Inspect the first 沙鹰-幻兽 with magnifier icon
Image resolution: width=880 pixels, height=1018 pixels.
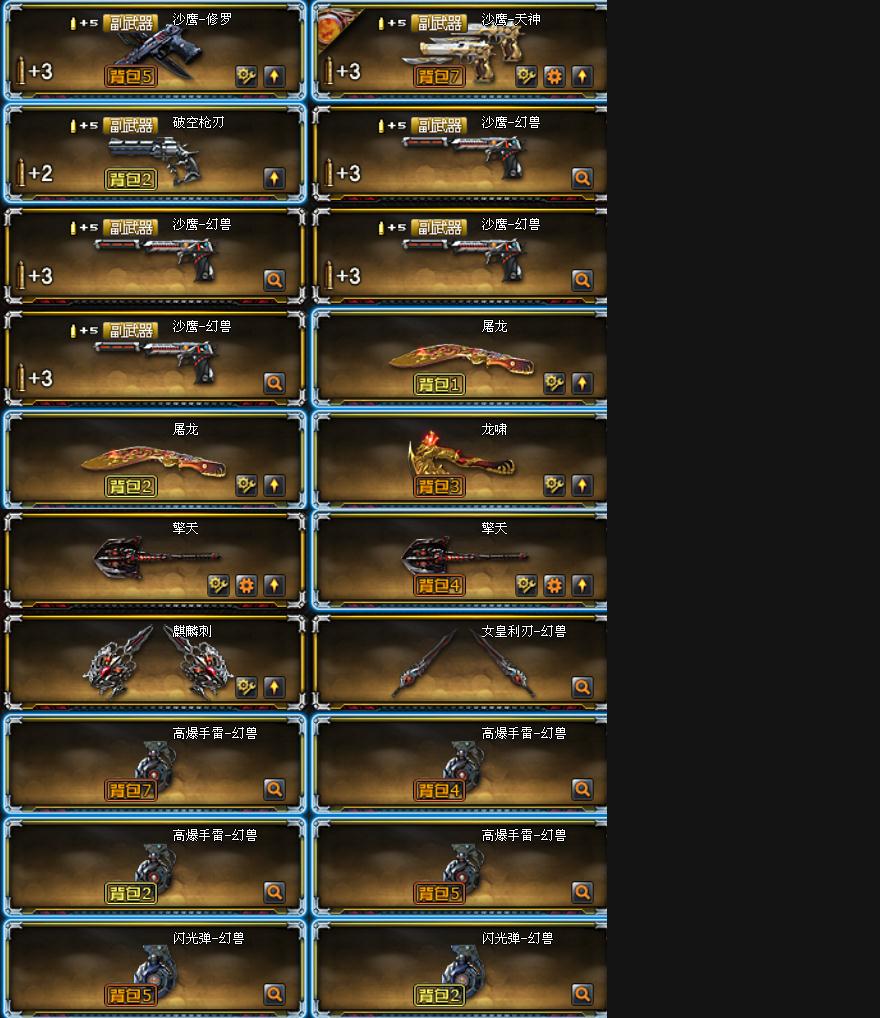point(583,179)
